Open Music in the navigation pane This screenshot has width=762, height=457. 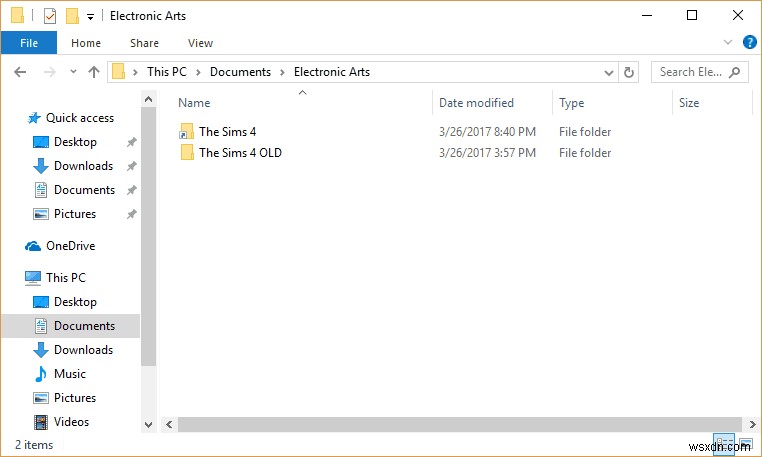[x=69, y=373]
